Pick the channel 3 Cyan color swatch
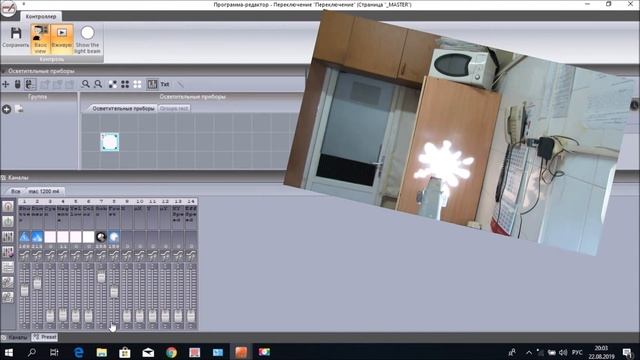The image size is (640, 360). [50, 237]
